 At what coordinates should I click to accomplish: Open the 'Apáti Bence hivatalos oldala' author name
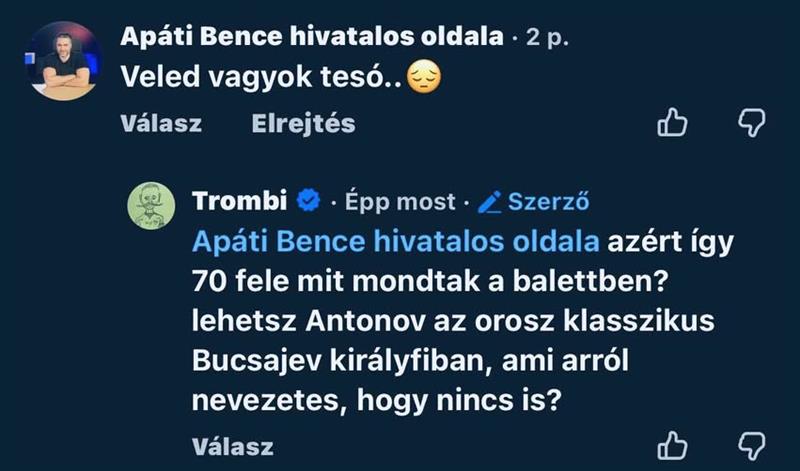pos(311,37)
